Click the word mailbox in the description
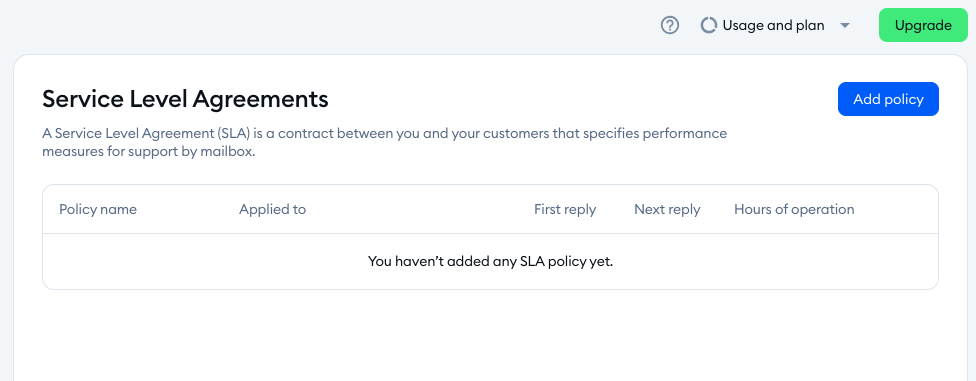976x381 pixels. coord(228,152)
